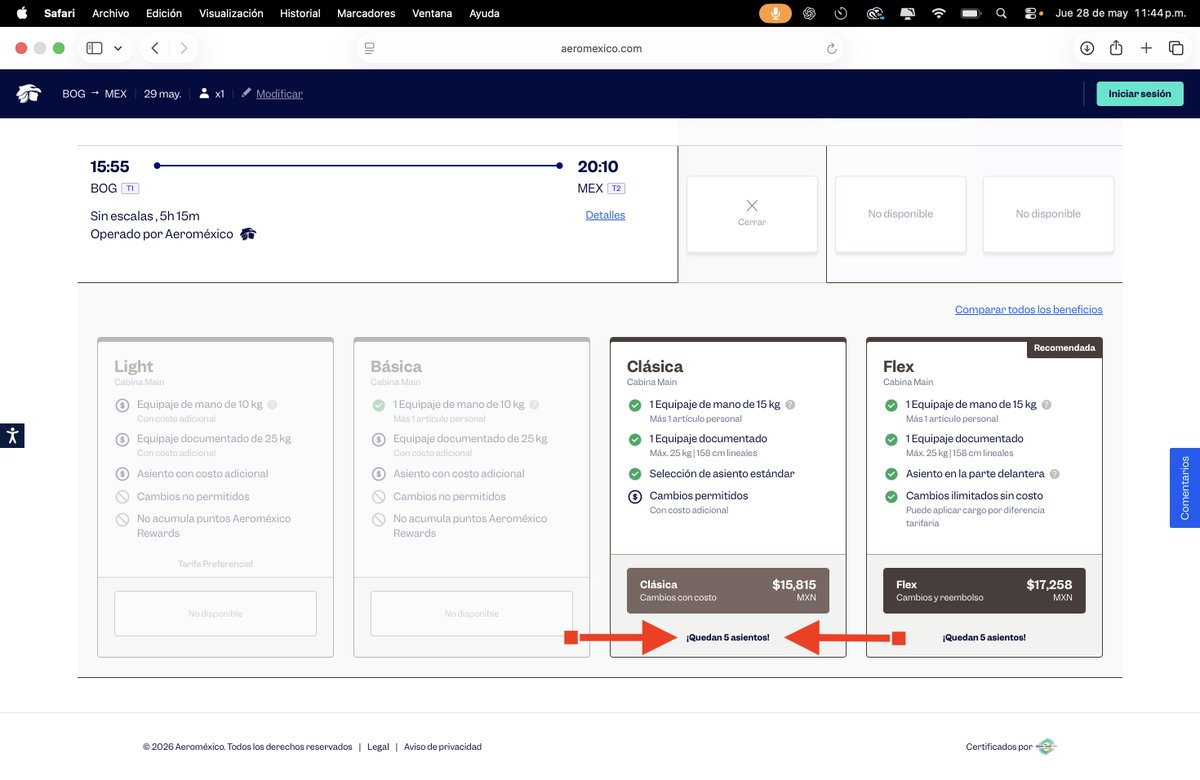The width and height of the screenshot is (1200, 780).
Task: Click the Recomendada badge on Flex
Action: (x=1064, y=348)
